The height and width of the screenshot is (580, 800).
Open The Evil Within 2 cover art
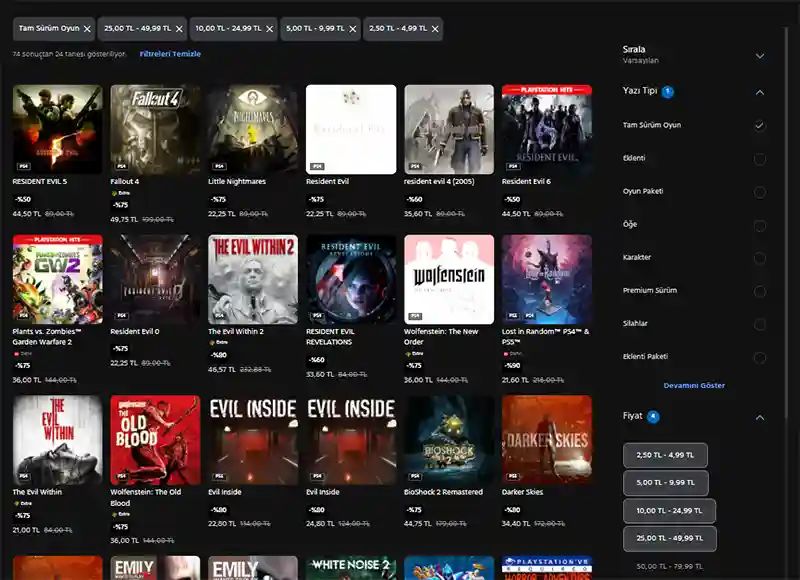point(253,280)
